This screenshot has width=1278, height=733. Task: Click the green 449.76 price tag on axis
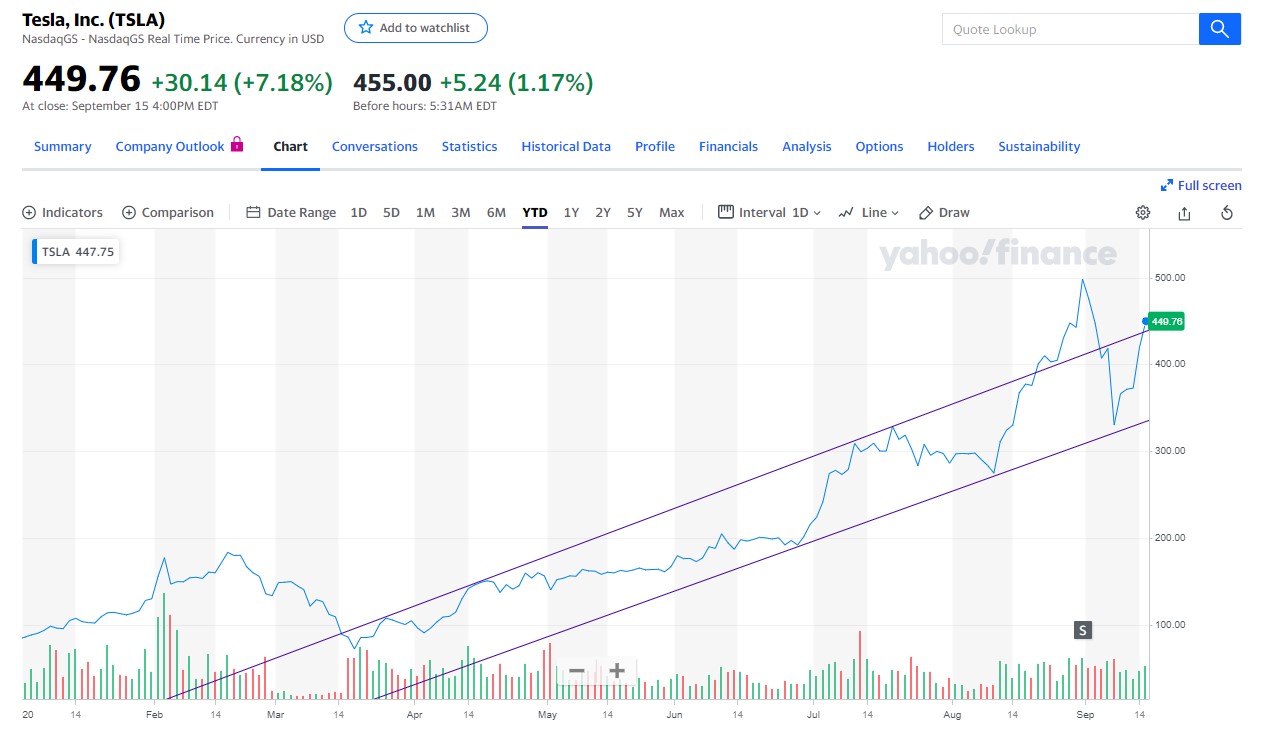(x=1166, y=321)
